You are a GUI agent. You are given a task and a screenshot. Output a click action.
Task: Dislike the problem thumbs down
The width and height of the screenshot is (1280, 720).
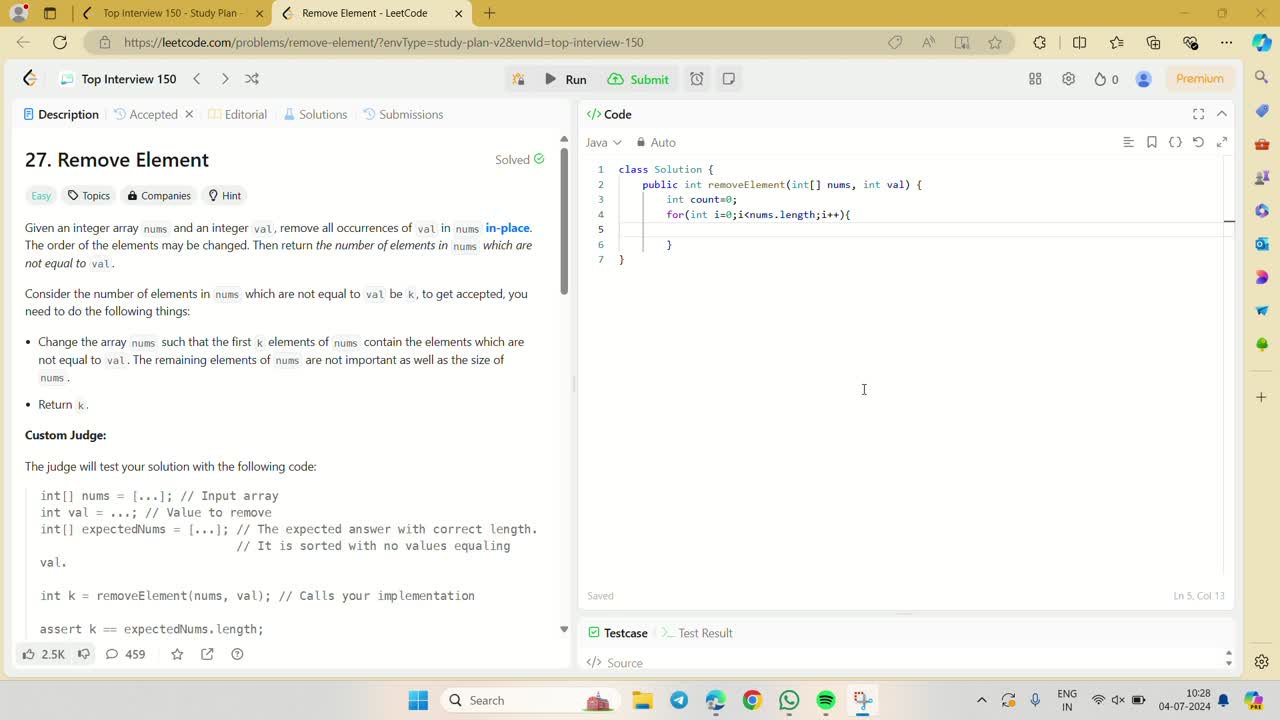[84, 654]
